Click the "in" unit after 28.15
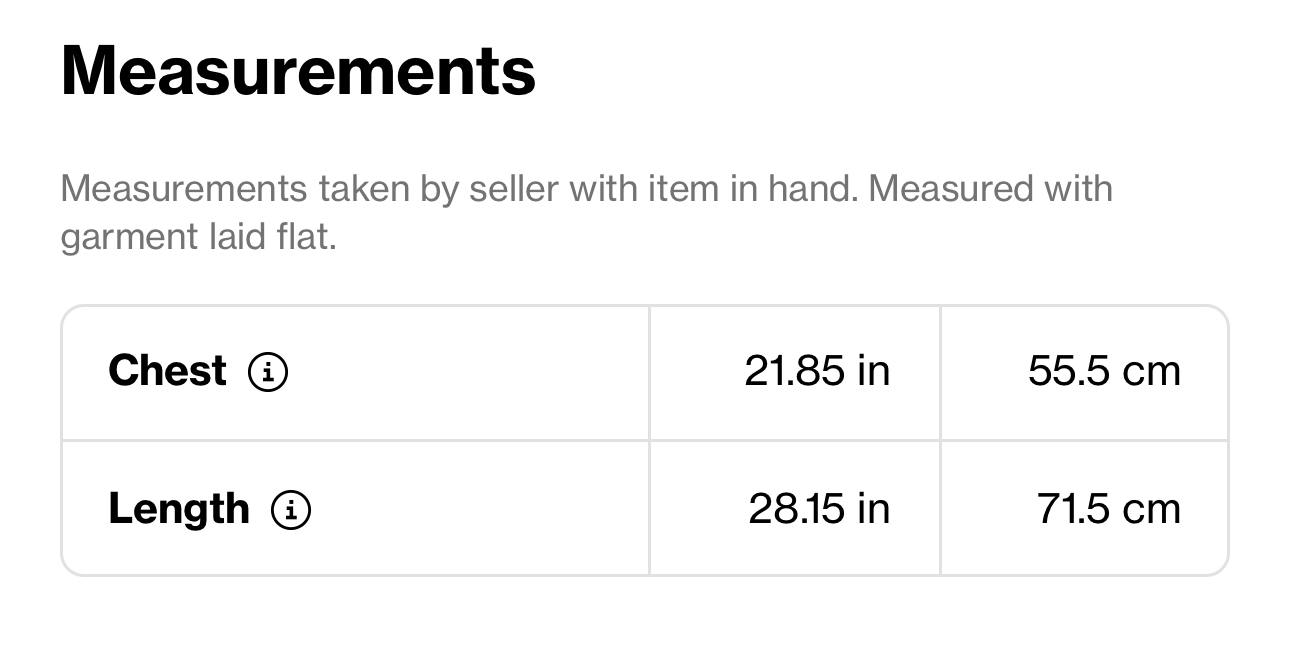 coord(873,509)
